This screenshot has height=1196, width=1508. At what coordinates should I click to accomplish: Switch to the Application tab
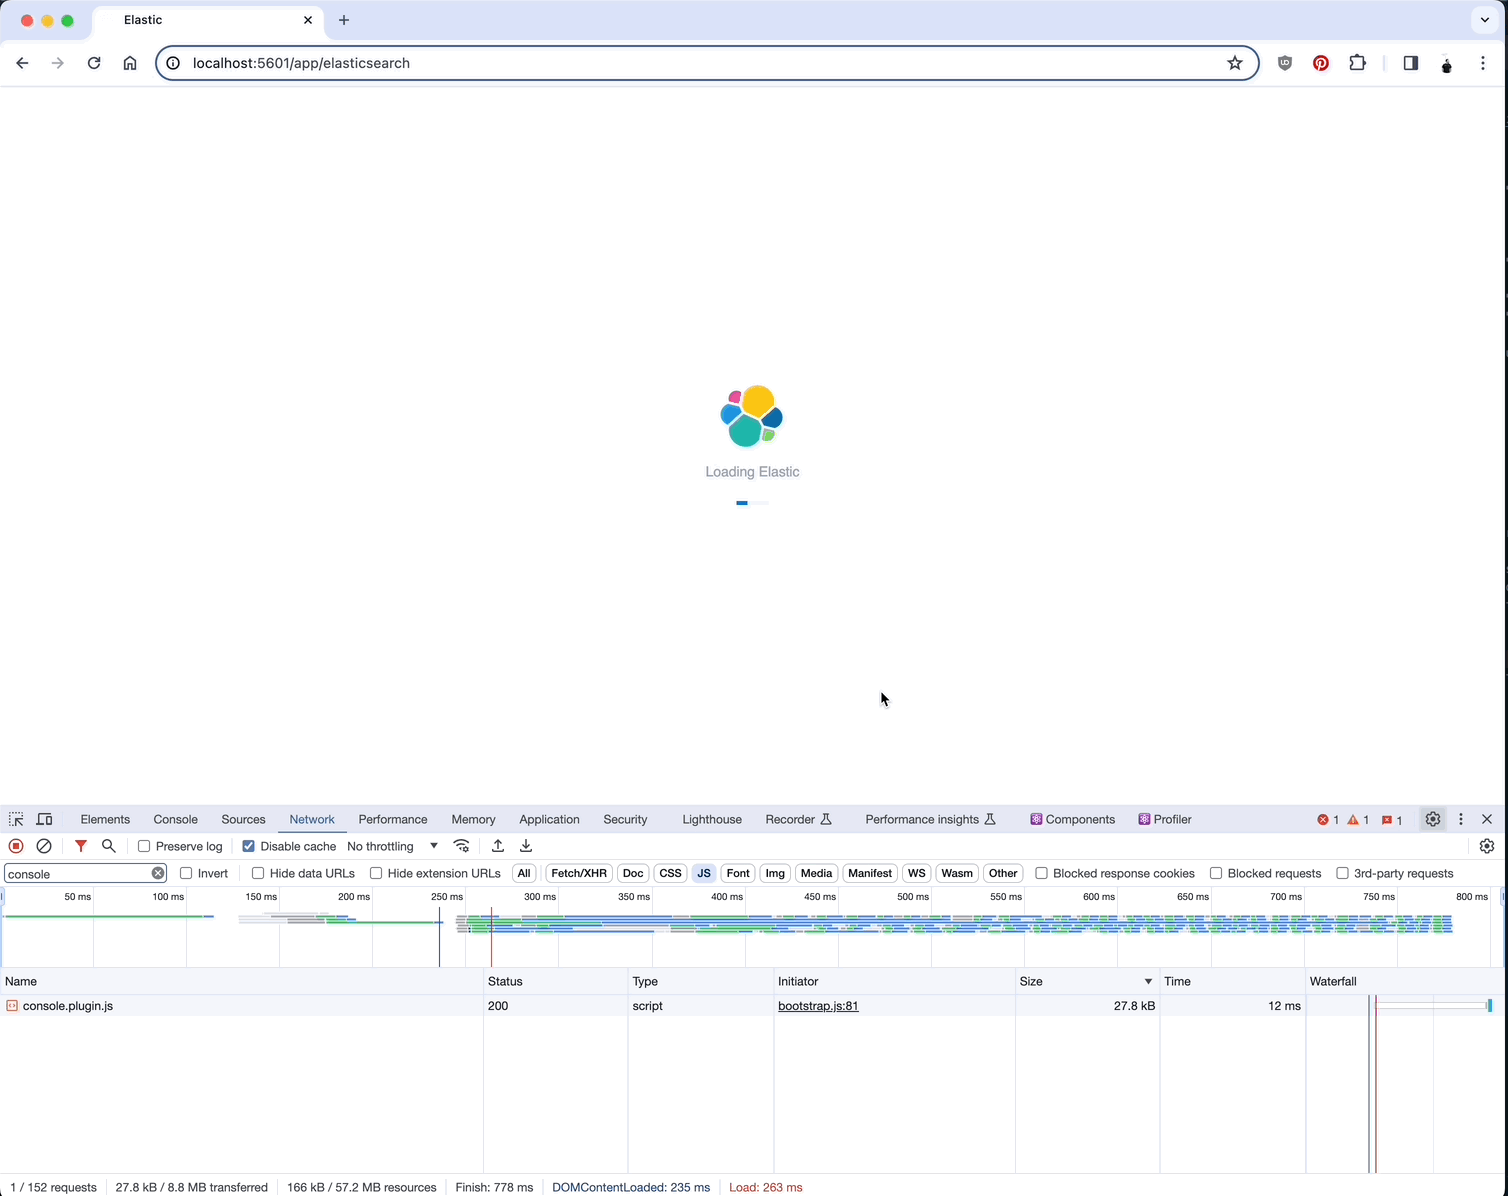click(x=549, y=819)
